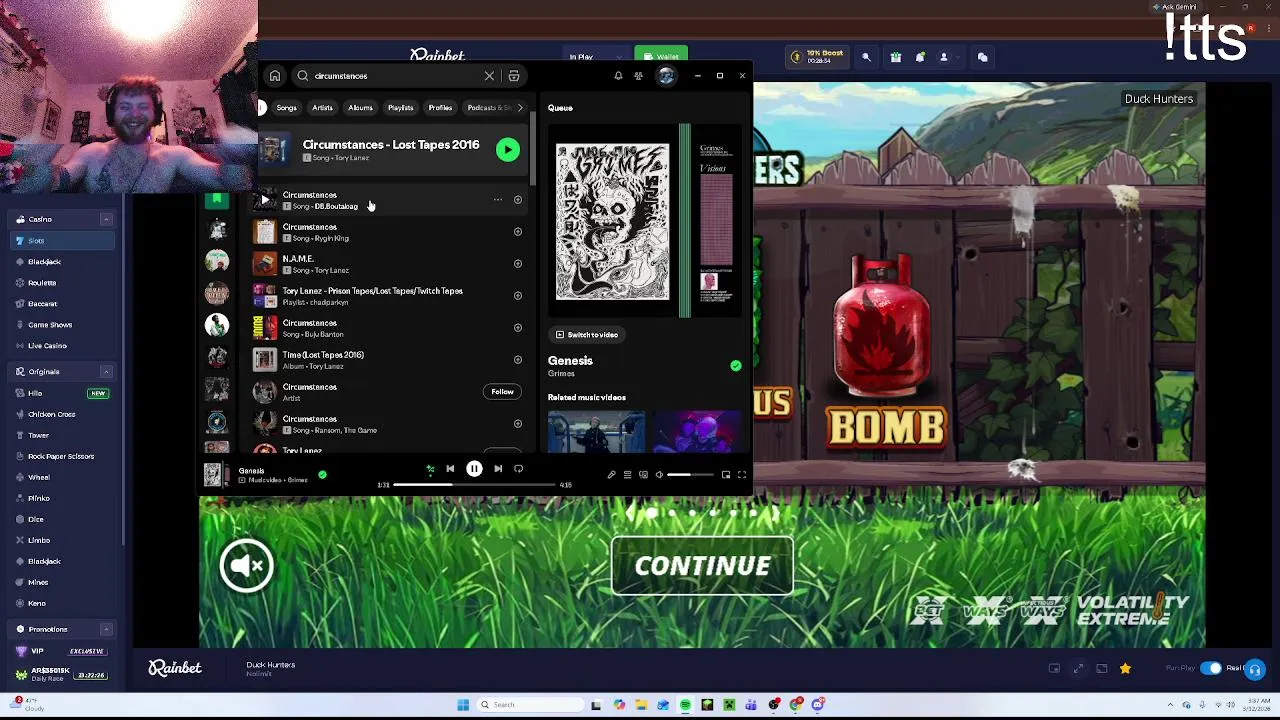Add N.A.M.E. by Tory Lanez to library
This screenshot has height=720, width=1280.
coord(518,264)
